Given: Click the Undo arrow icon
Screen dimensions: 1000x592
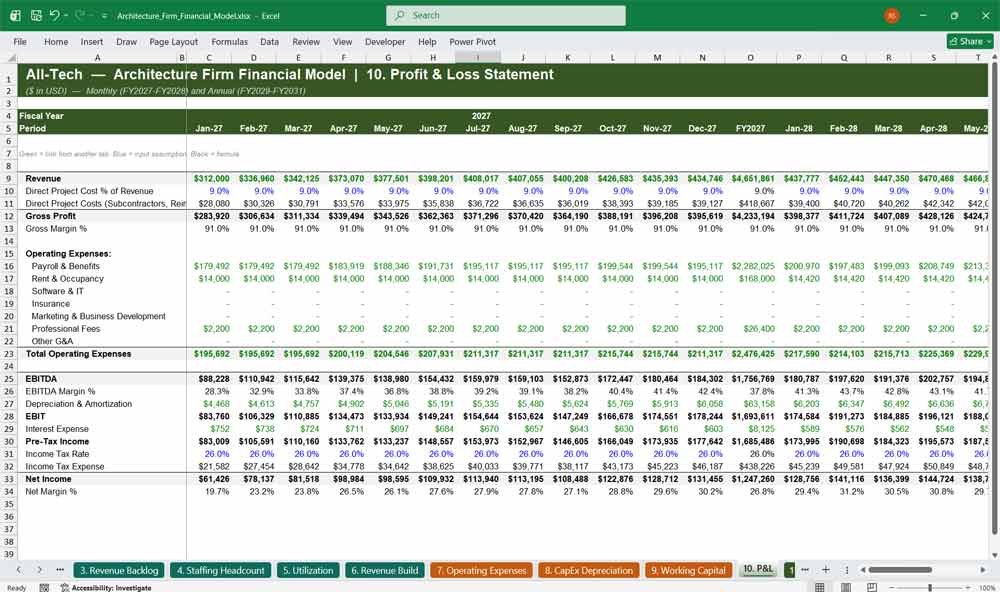Looking at the screenshot, I should pyautogui.click(x=54, y=15).
